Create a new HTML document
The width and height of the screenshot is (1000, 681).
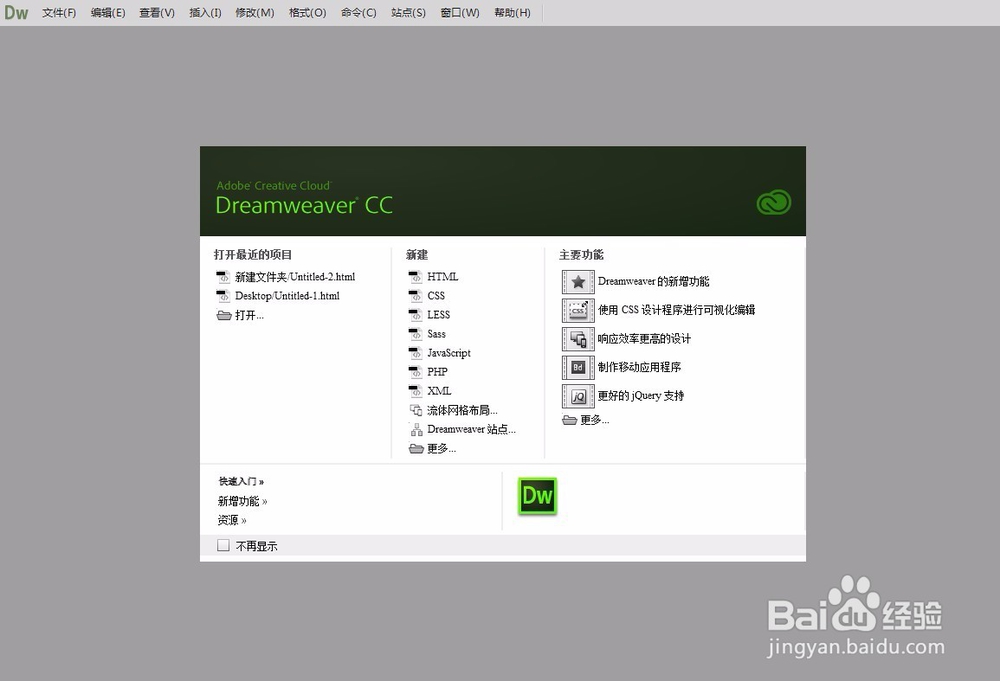(x=443, y=277)
